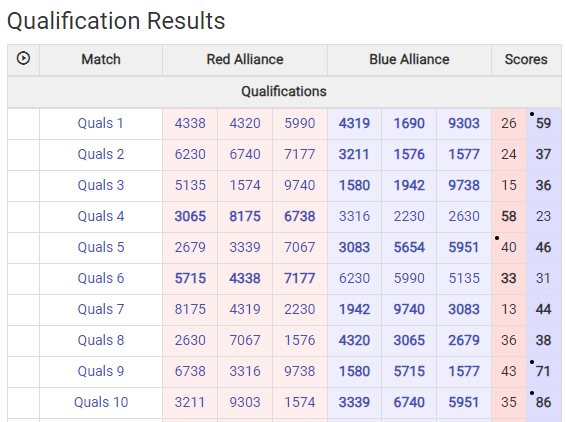Select team 4319 in Quals 1 blue alliance

(x=354, y=123)
